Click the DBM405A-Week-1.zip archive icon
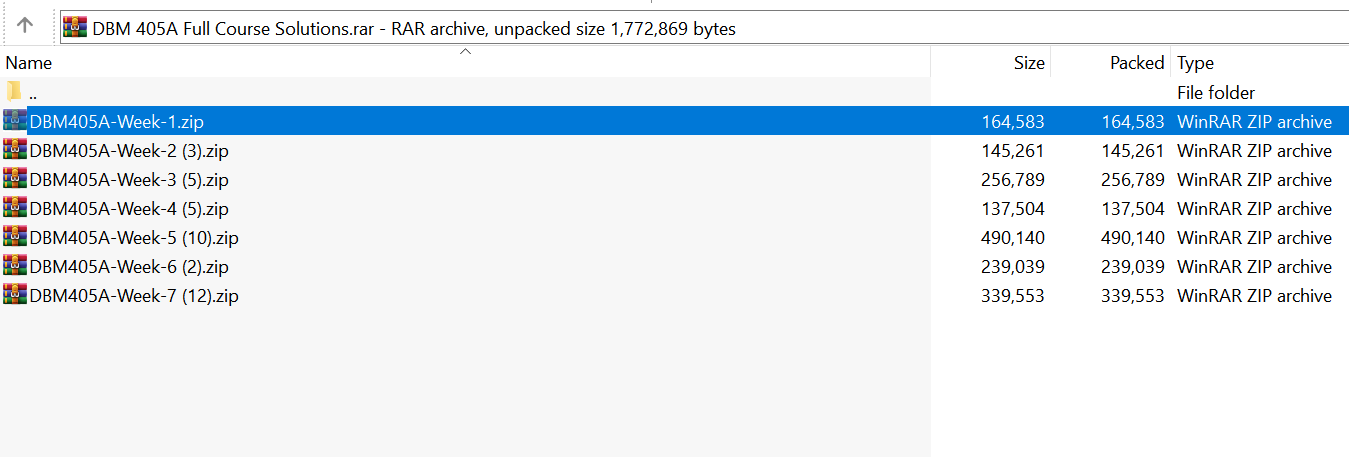1349x457 pixels. coord(15,122)
